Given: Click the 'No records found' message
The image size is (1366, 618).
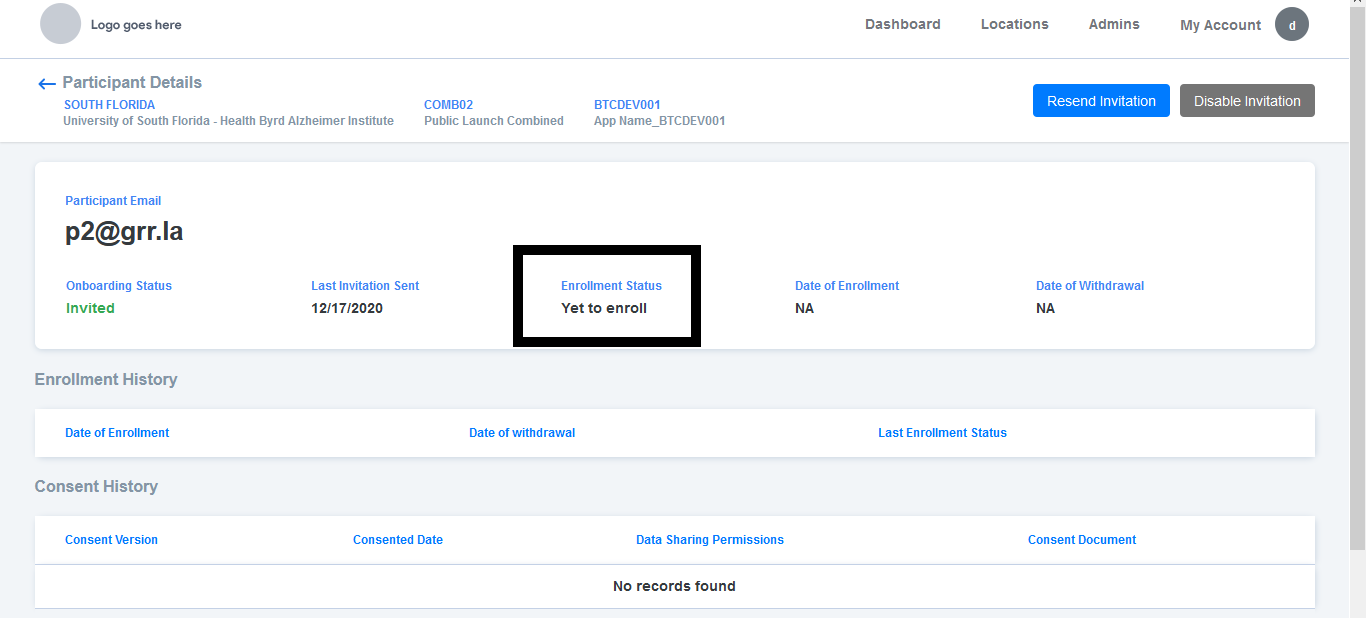Looking at the screenshot, I should click(x=674, y=587).
